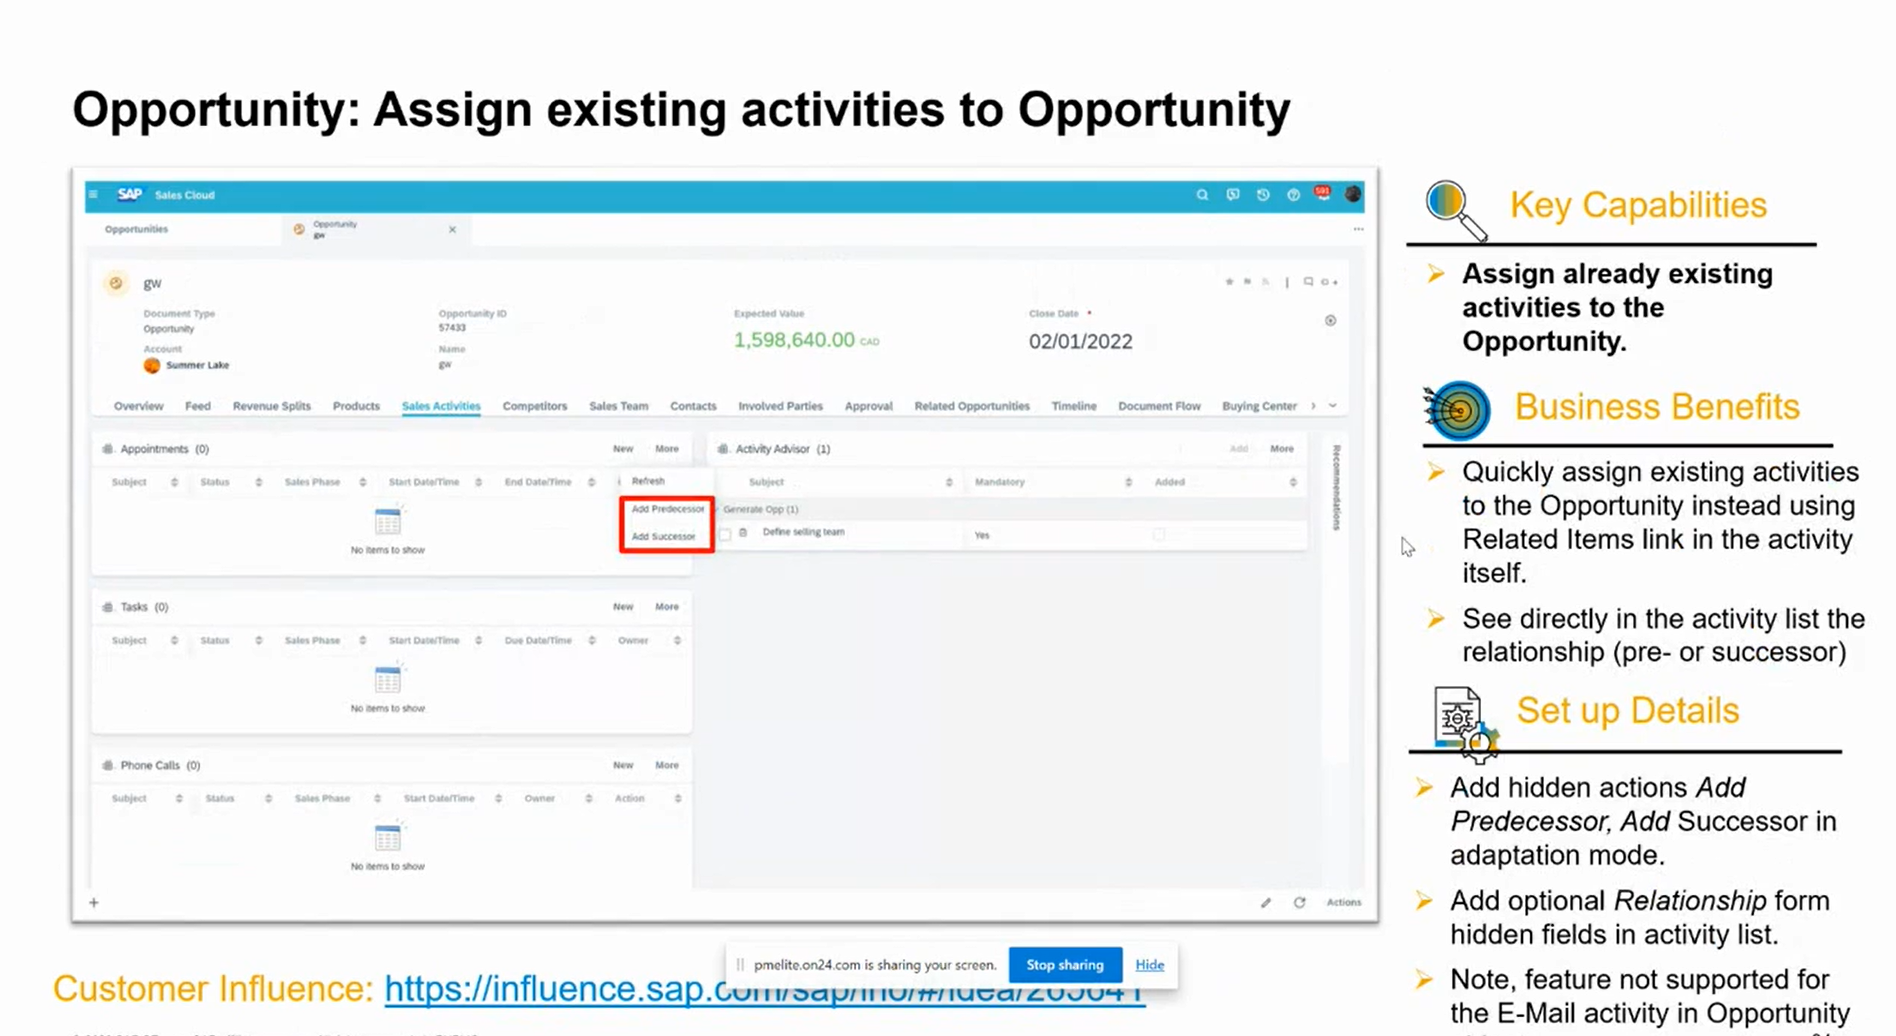Open the feedback chat icon in header

(x=1233, y=195)
